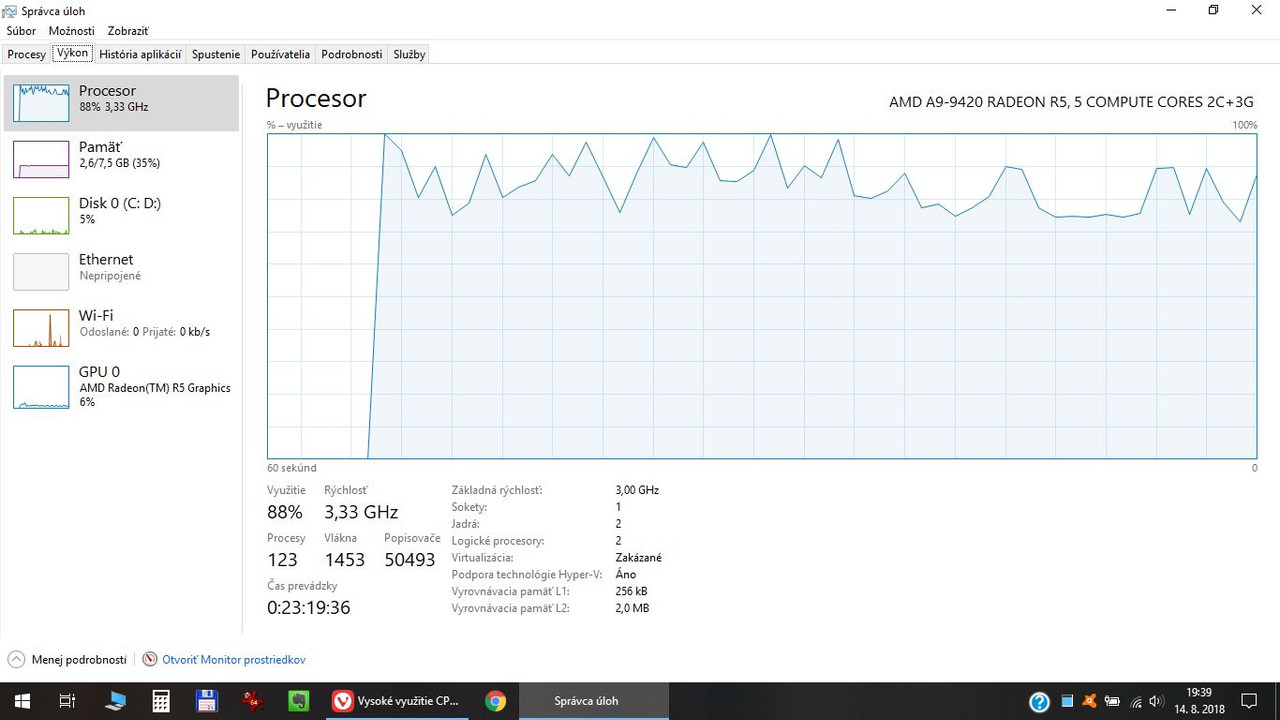Click the Výkon tab

[x=72, y=53]
